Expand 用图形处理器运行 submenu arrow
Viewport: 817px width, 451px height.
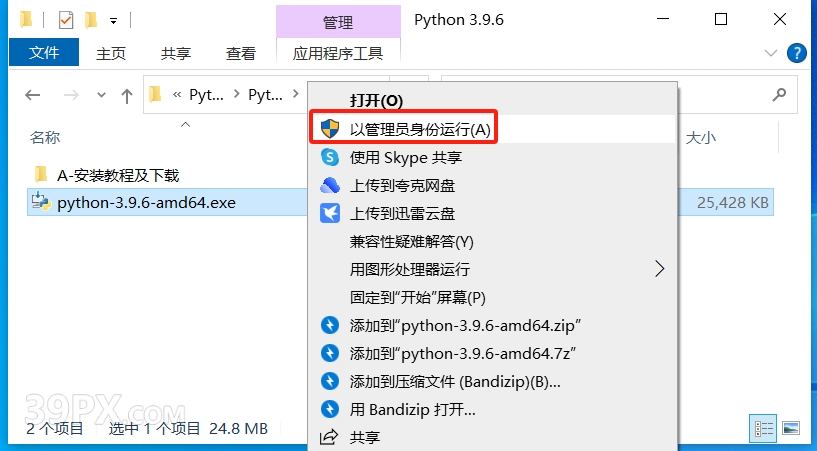pos(660,269)
